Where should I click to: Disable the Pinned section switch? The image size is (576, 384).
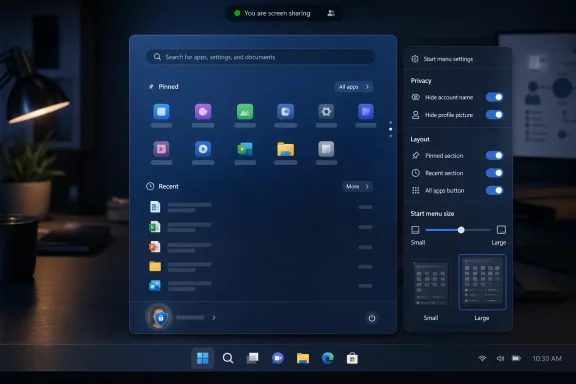[x=494, y=155]
